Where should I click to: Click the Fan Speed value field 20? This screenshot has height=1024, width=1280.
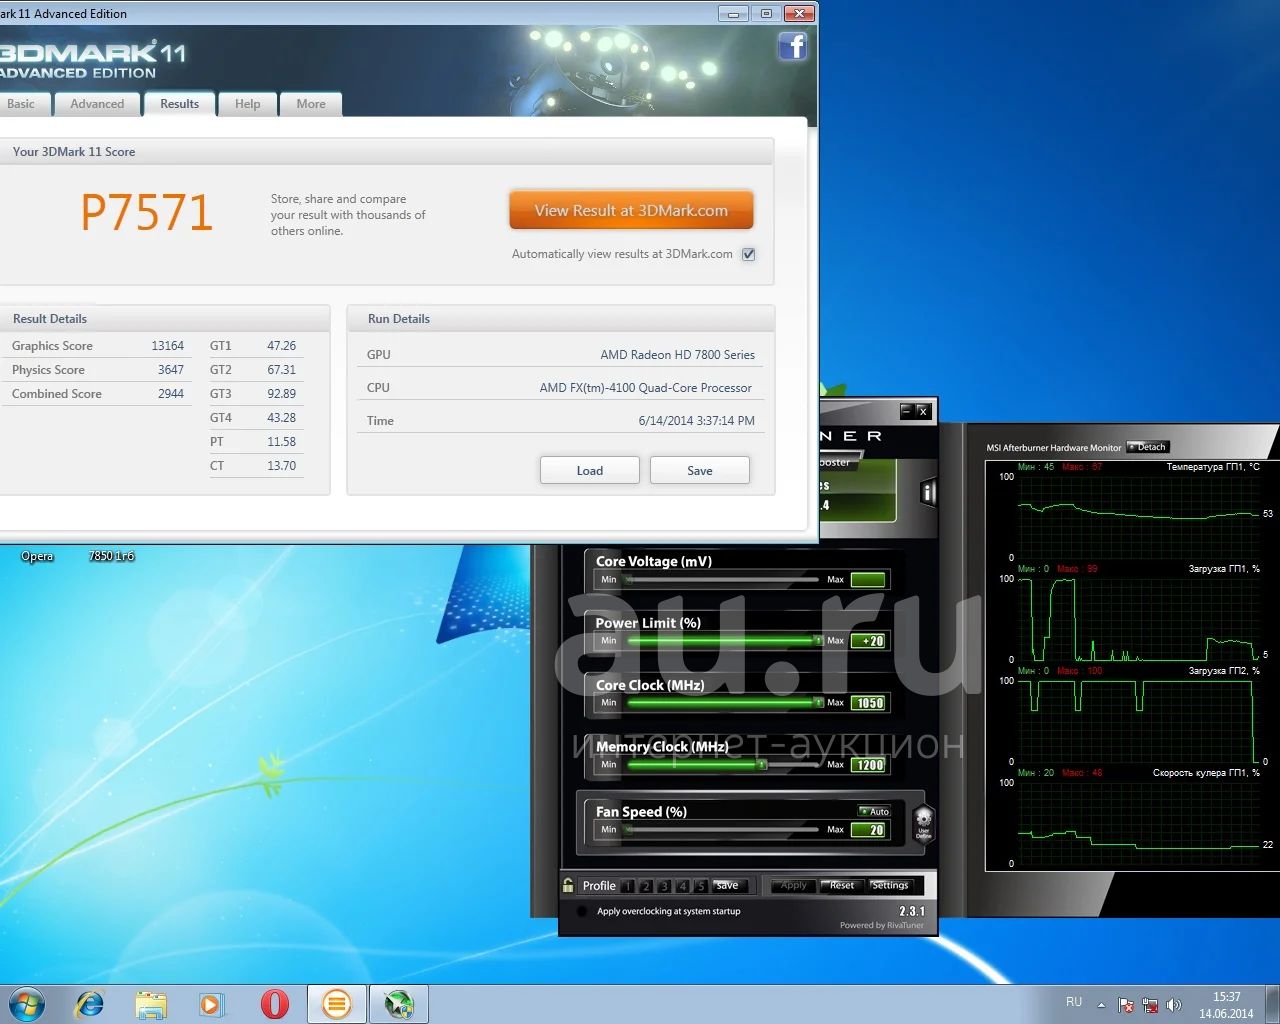click(x=868, y=830)
